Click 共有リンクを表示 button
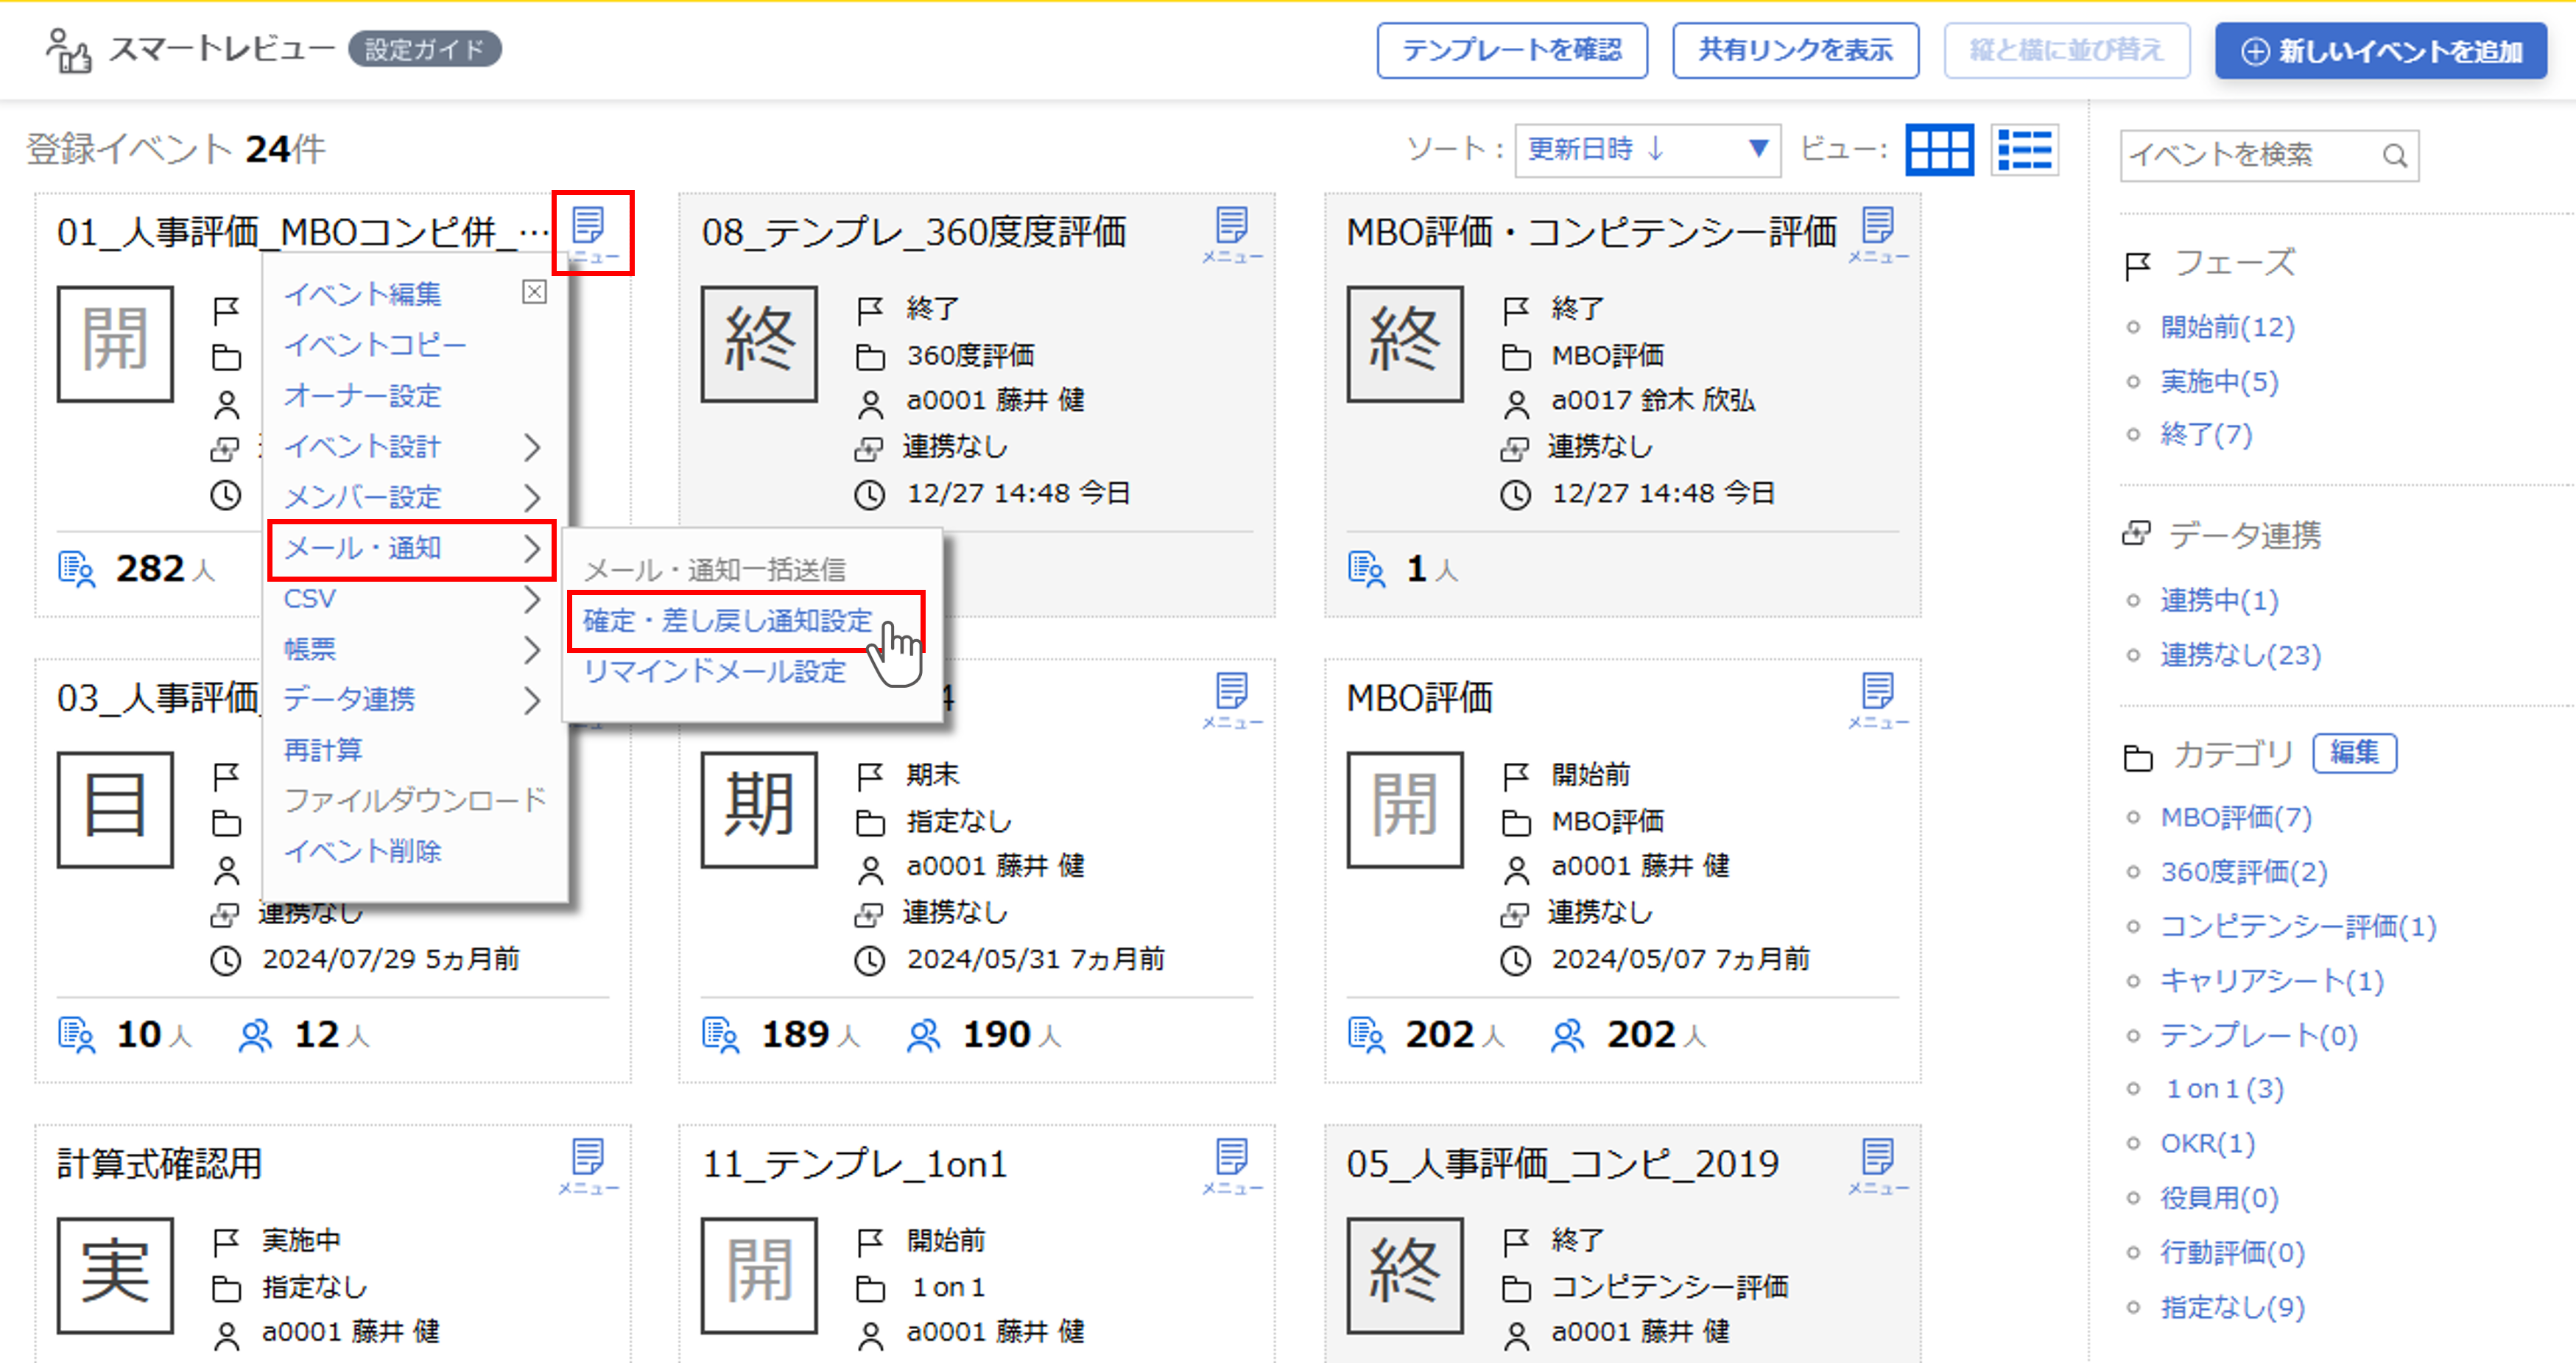 click(x=1795, y=50)
